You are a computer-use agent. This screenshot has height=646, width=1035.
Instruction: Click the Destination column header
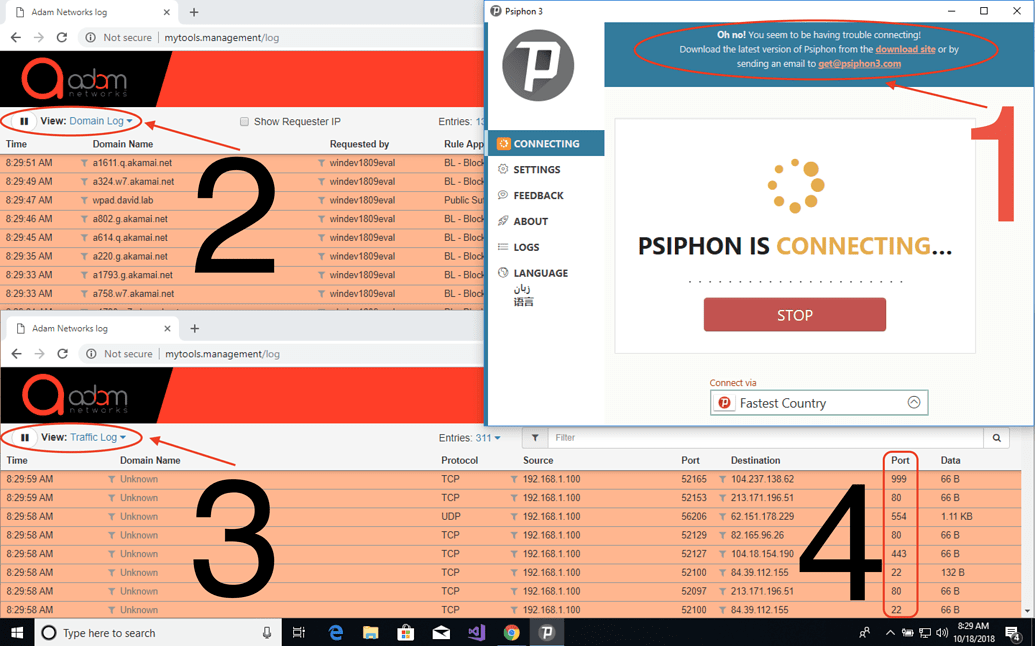pos(755,460)
